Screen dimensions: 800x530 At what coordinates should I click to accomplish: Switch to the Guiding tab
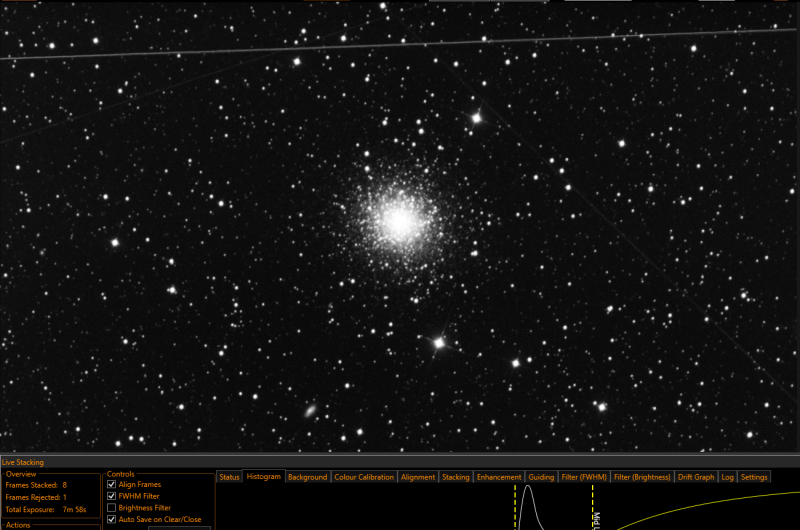[x=541, y=477]
